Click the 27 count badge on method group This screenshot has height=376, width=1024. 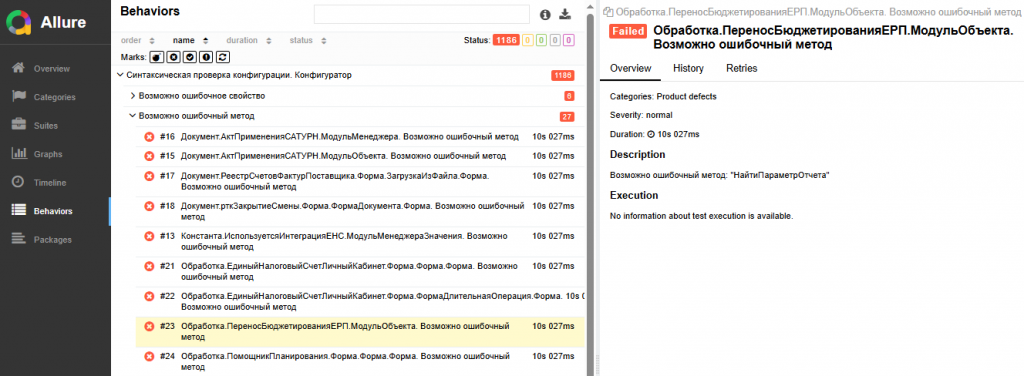pos(566,117)
